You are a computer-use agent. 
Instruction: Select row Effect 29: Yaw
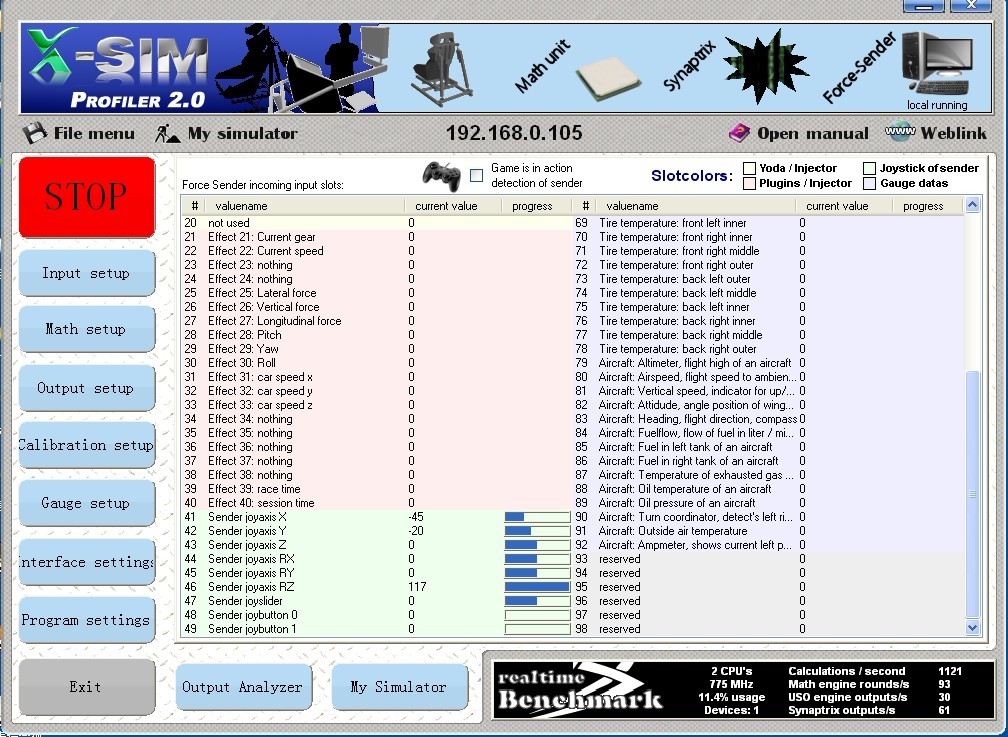point(377,349)
